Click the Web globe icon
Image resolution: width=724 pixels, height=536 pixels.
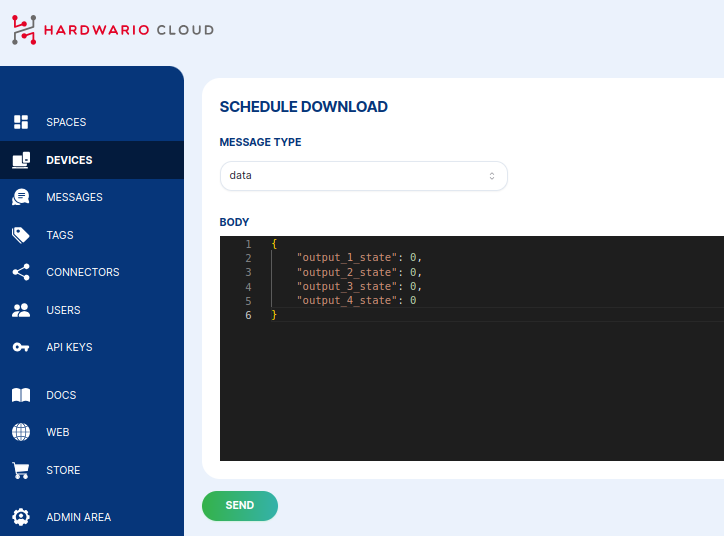click(x=20, y=432)
